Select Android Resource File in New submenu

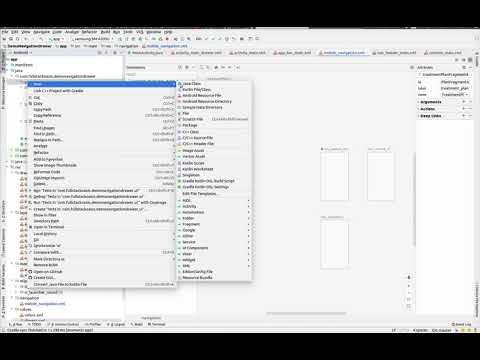point(214,95)
